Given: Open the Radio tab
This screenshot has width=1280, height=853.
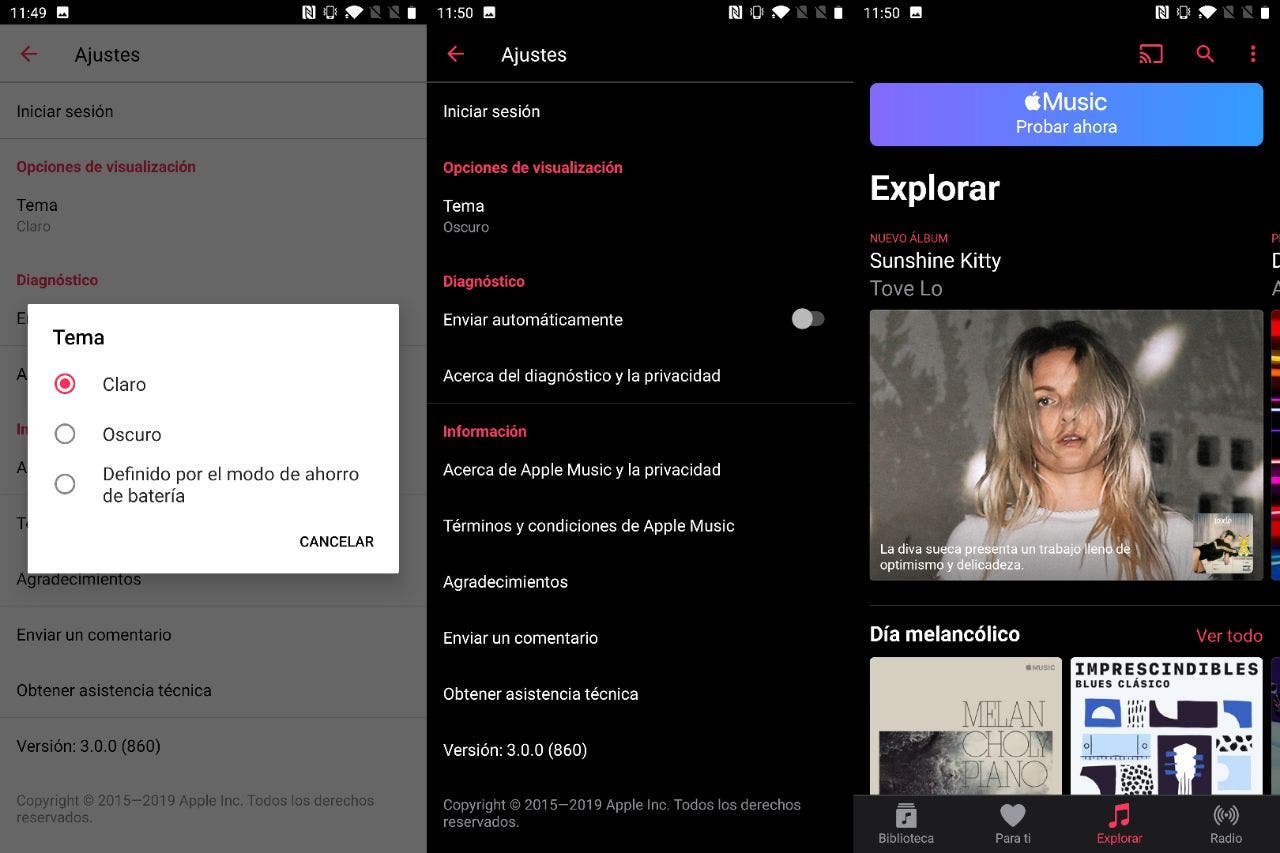Looking at the screenshot, I should [x=1226, y=824].
